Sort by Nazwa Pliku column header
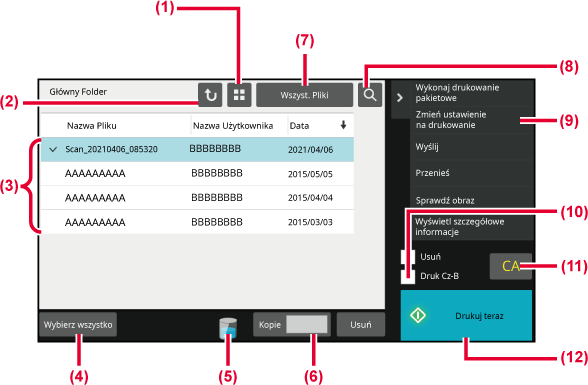The height and width of the screenshot is (385, 588). pos(92,126)
